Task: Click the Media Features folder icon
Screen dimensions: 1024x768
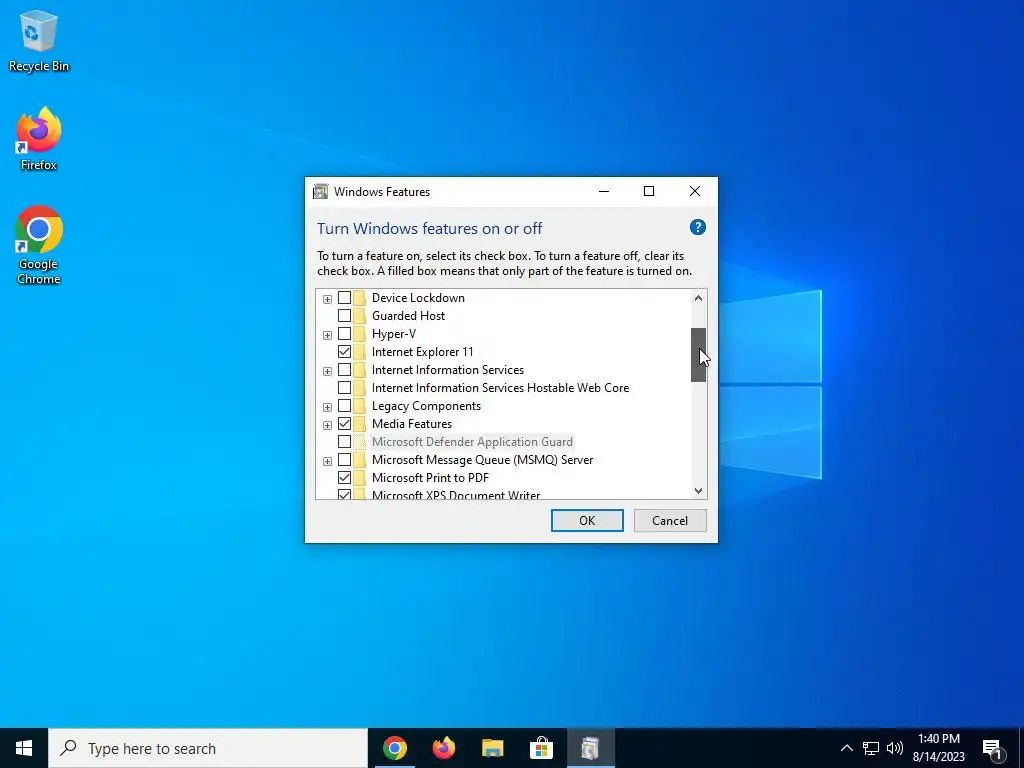Action: [x=359, y=424]
